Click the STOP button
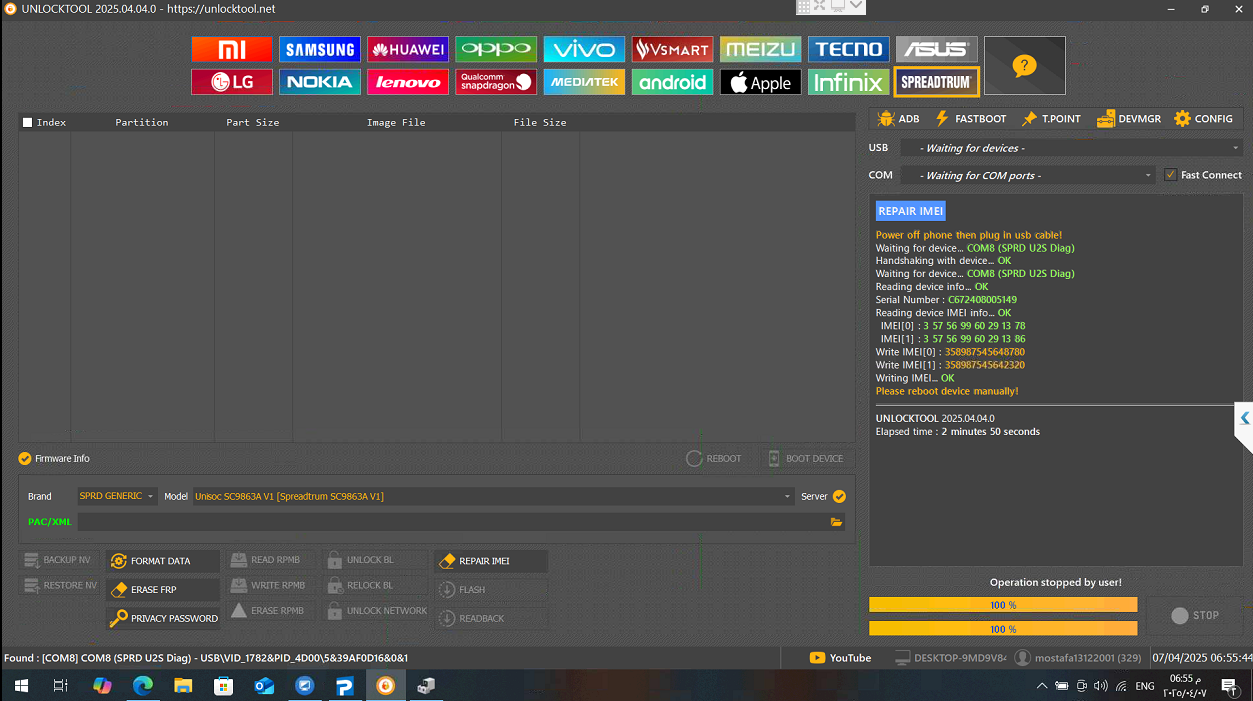The image size is (1253, 701). [1196, 616]
